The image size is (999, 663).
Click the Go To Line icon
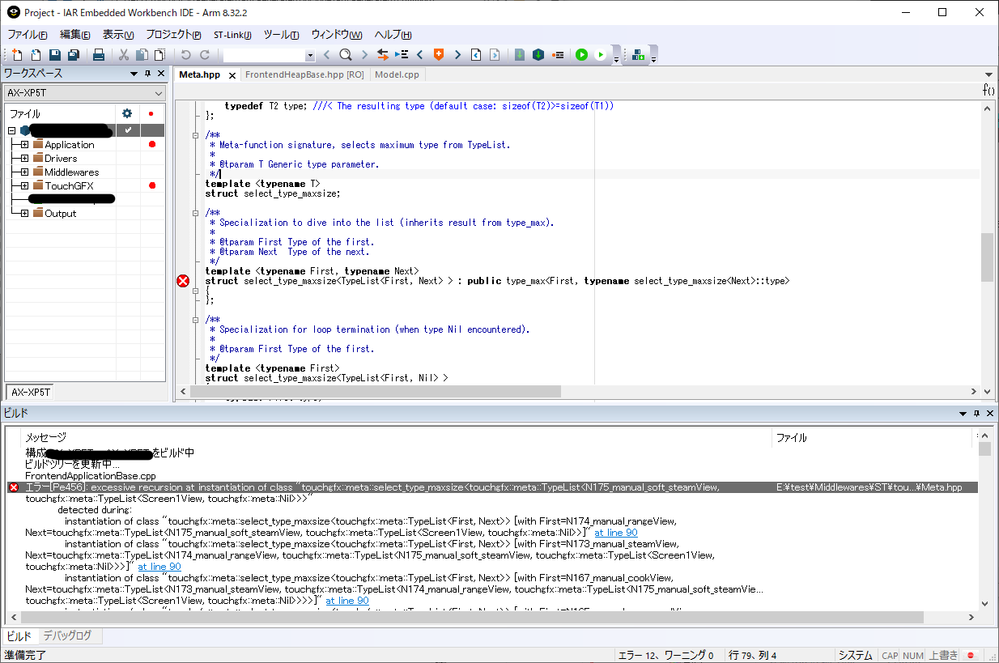401,55
